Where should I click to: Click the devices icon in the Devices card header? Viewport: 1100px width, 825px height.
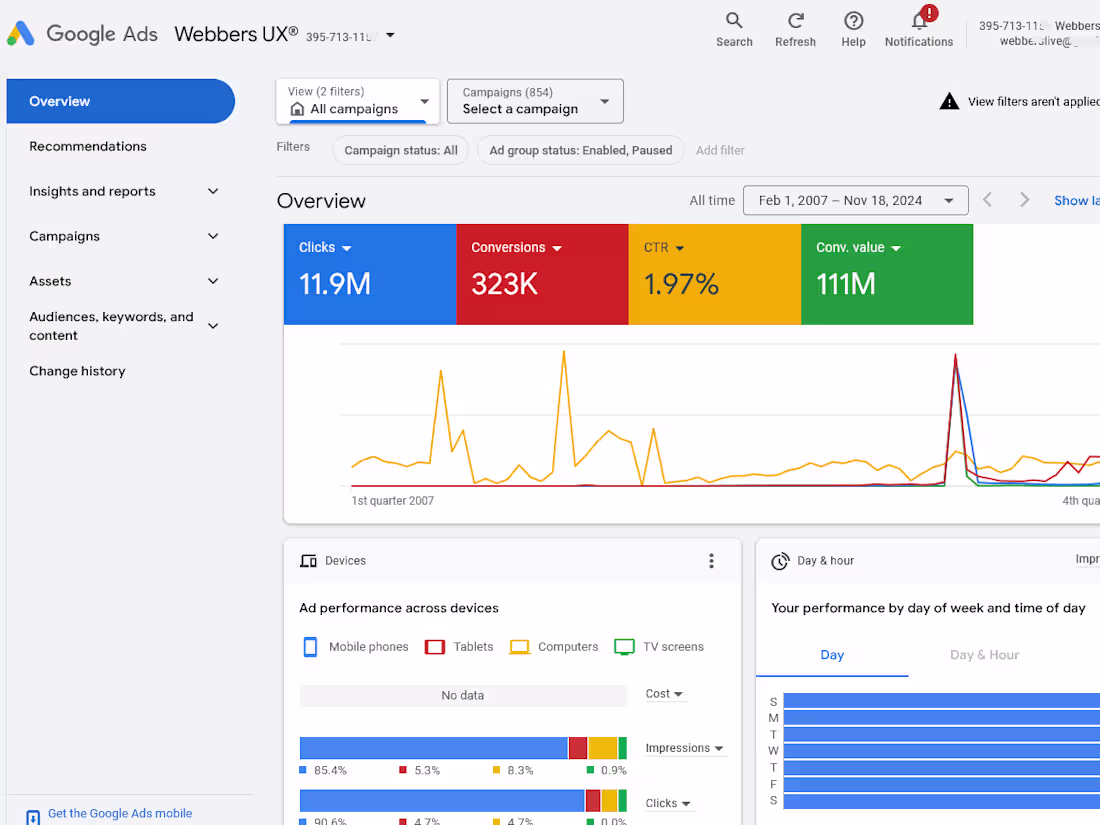(308, 561)
